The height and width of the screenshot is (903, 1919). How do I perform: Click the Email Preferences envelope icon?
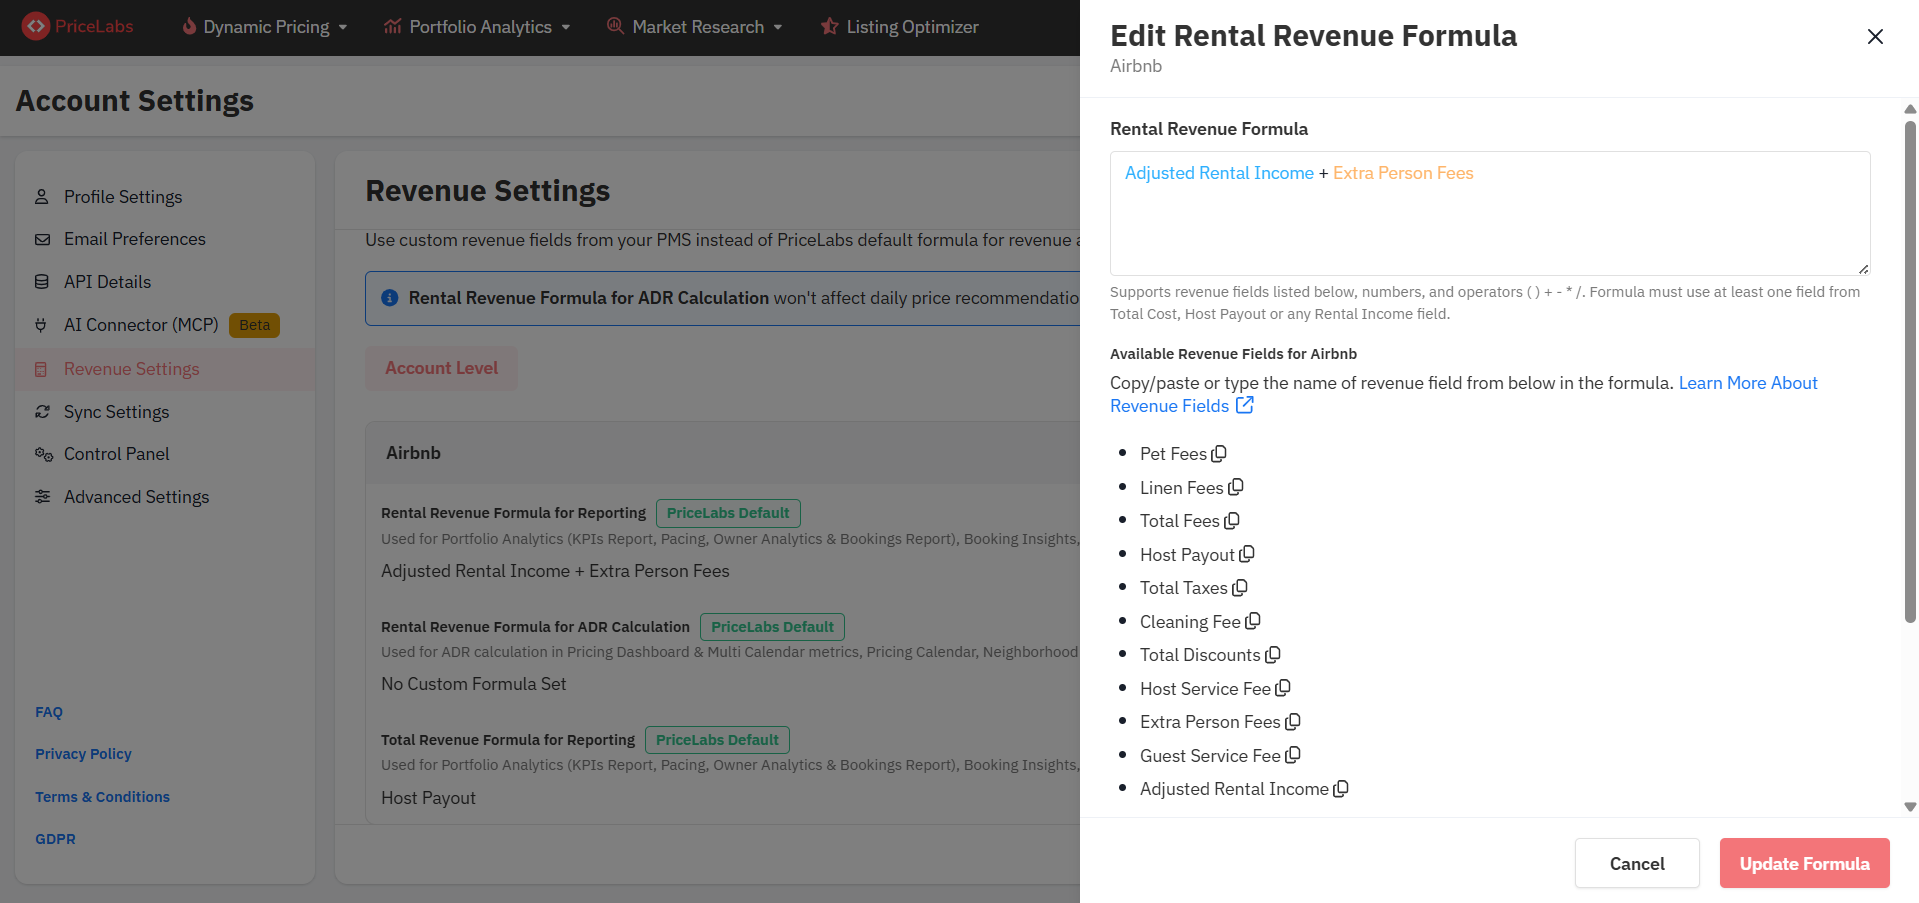tap(42, 239)
